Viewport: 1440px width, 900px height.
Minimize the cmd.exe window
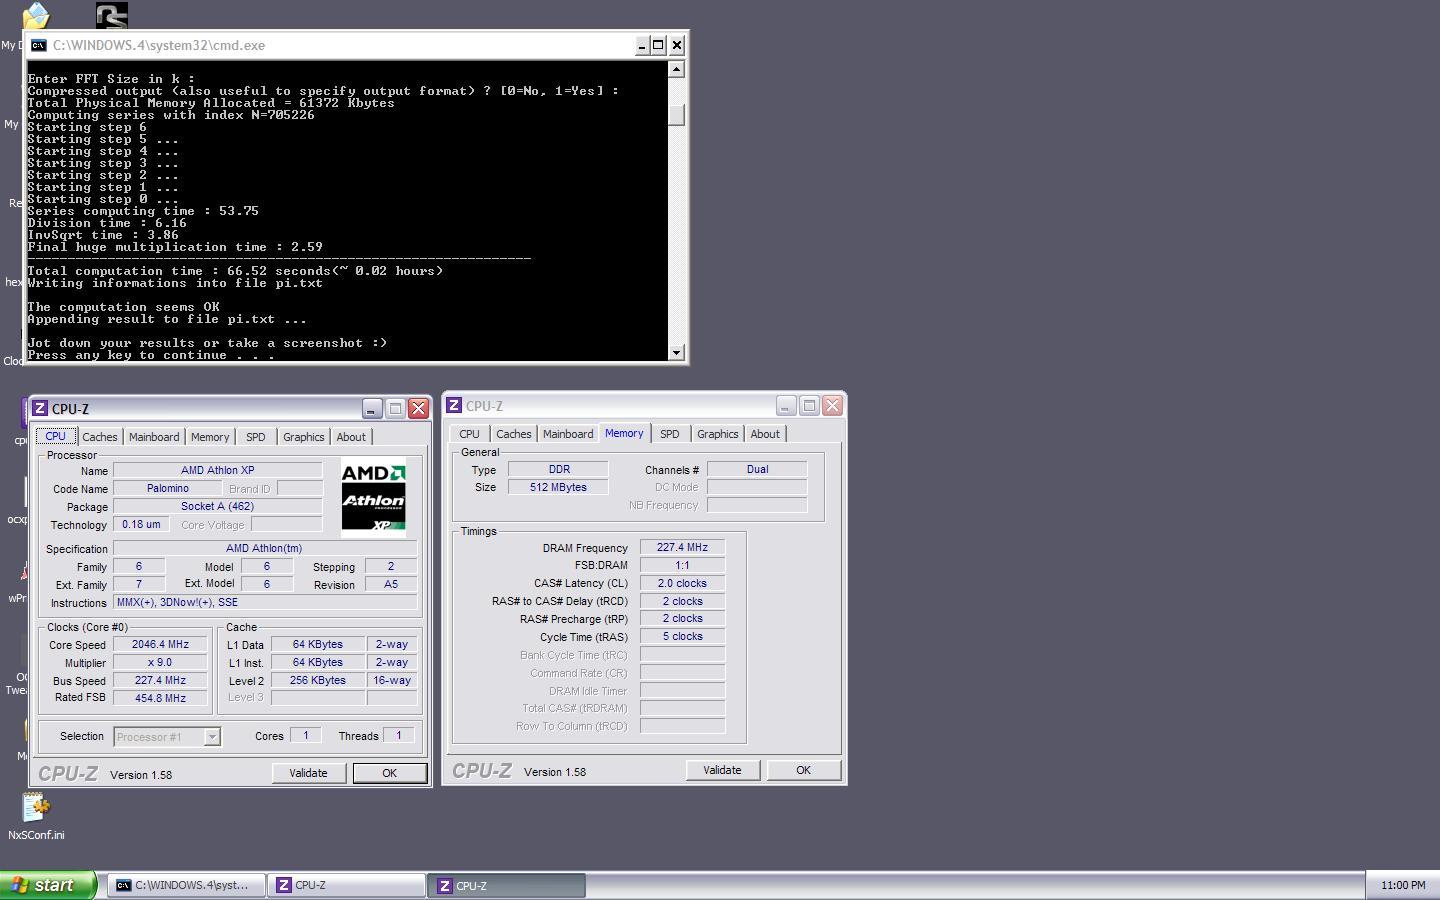click(x=642, y=45)
